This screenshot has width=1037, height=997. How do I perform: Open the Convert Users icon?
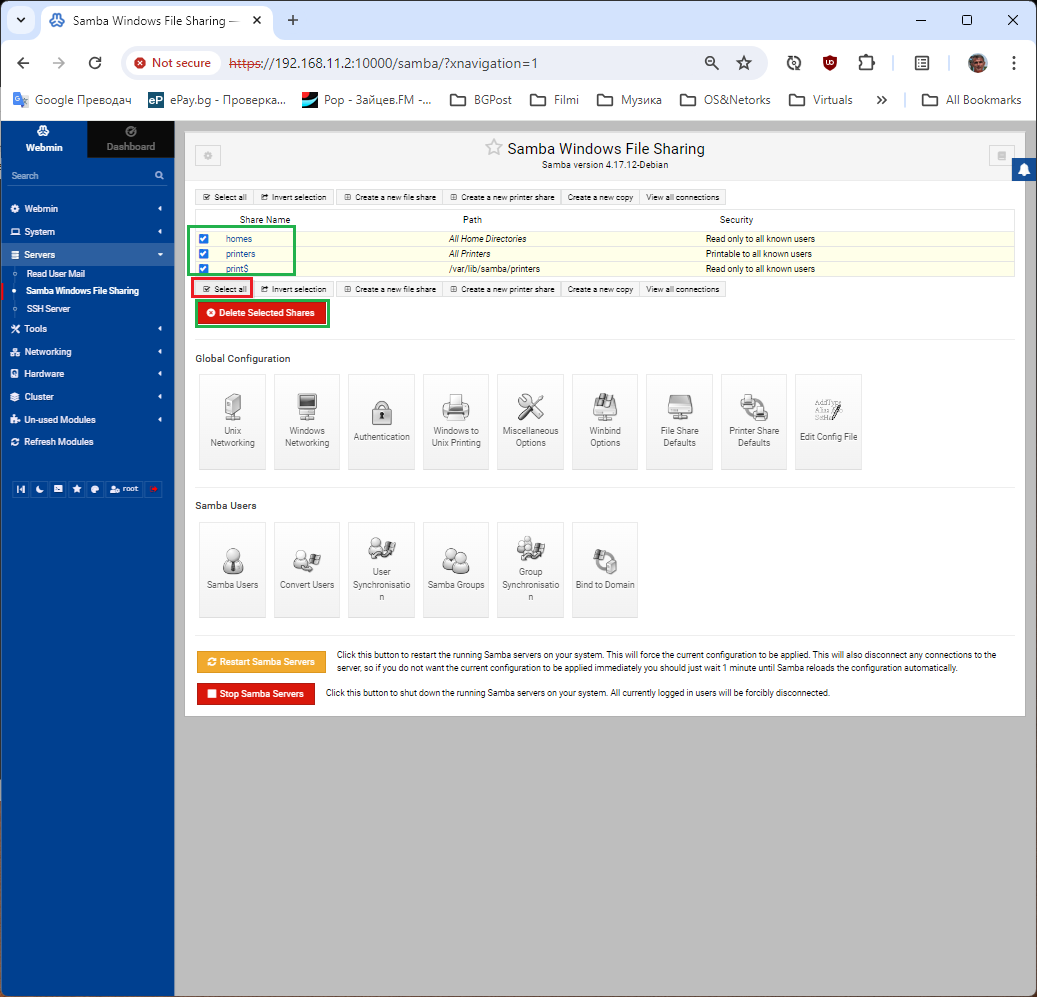click(307, 569)
